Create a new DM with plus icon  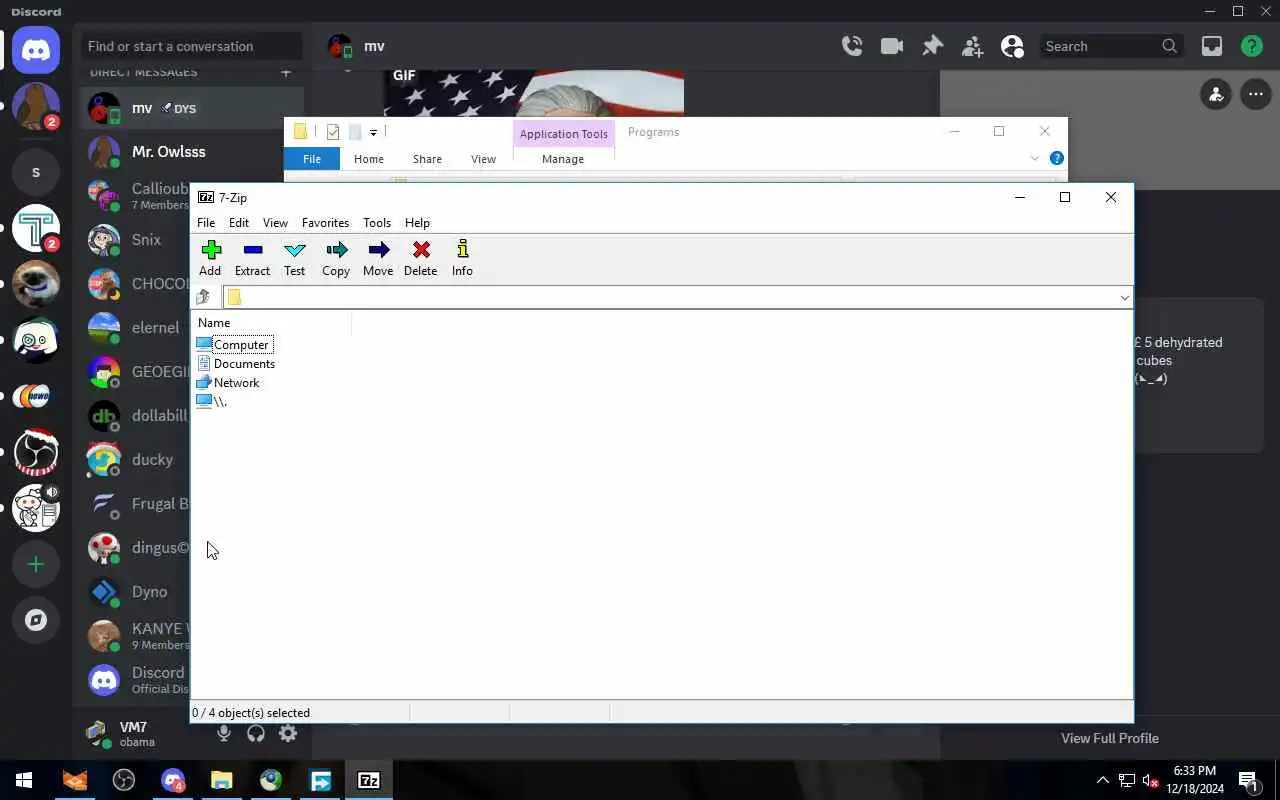point(286,72)
